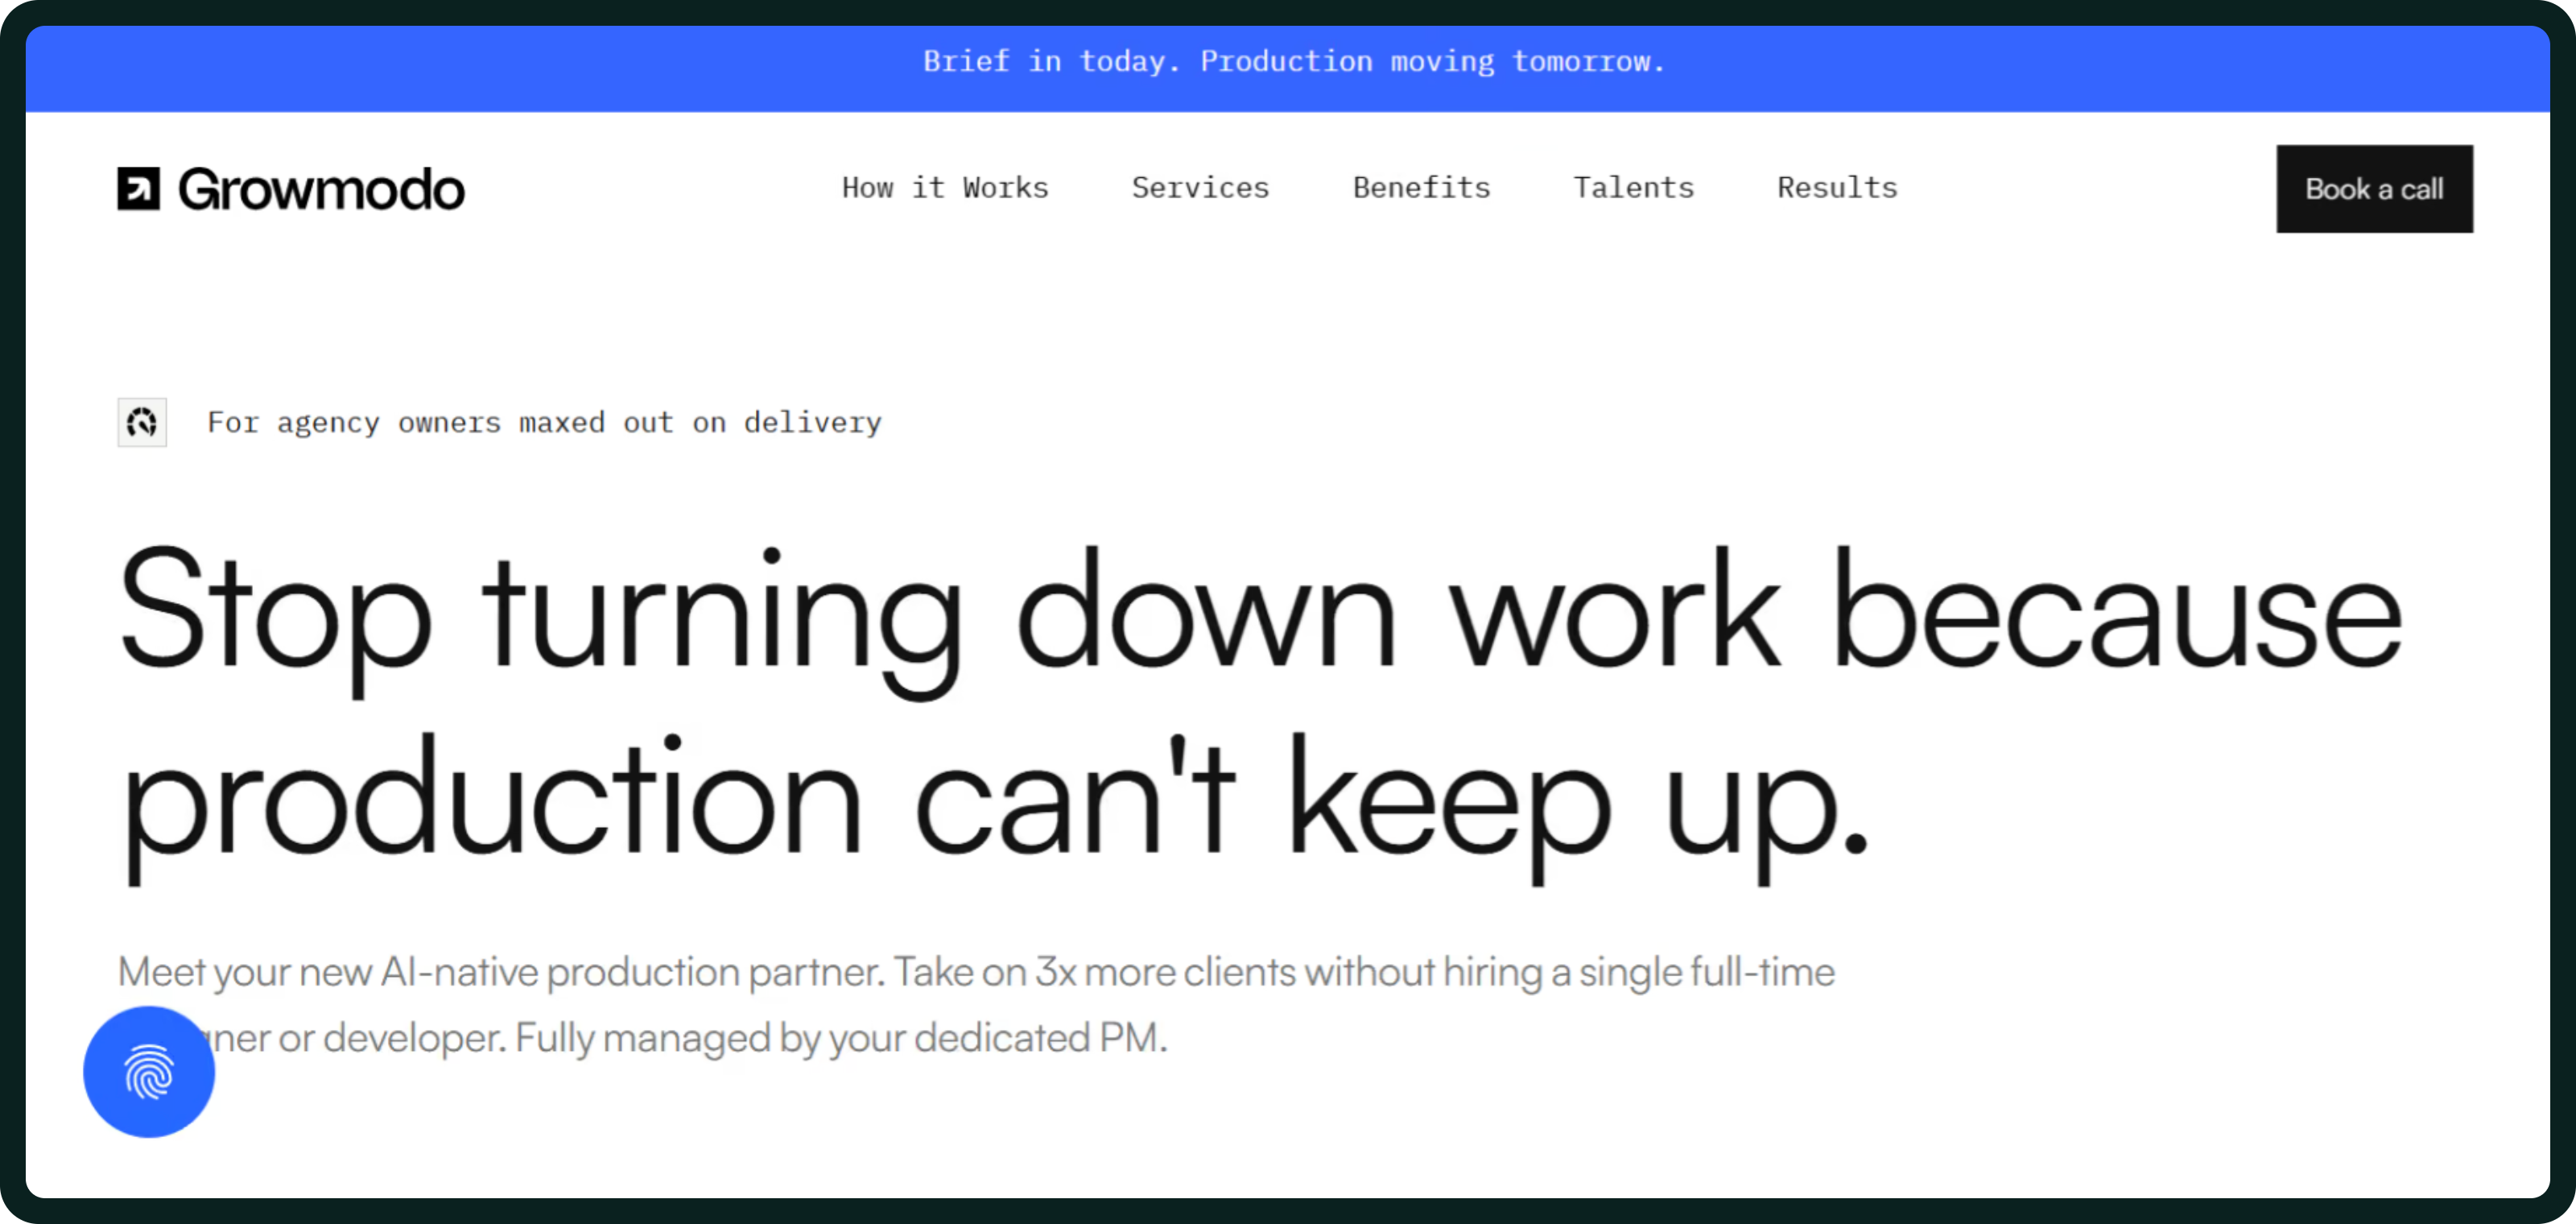View the Results nav link
Viewport: 2576px width, 1224px height.
[1837, 188]
